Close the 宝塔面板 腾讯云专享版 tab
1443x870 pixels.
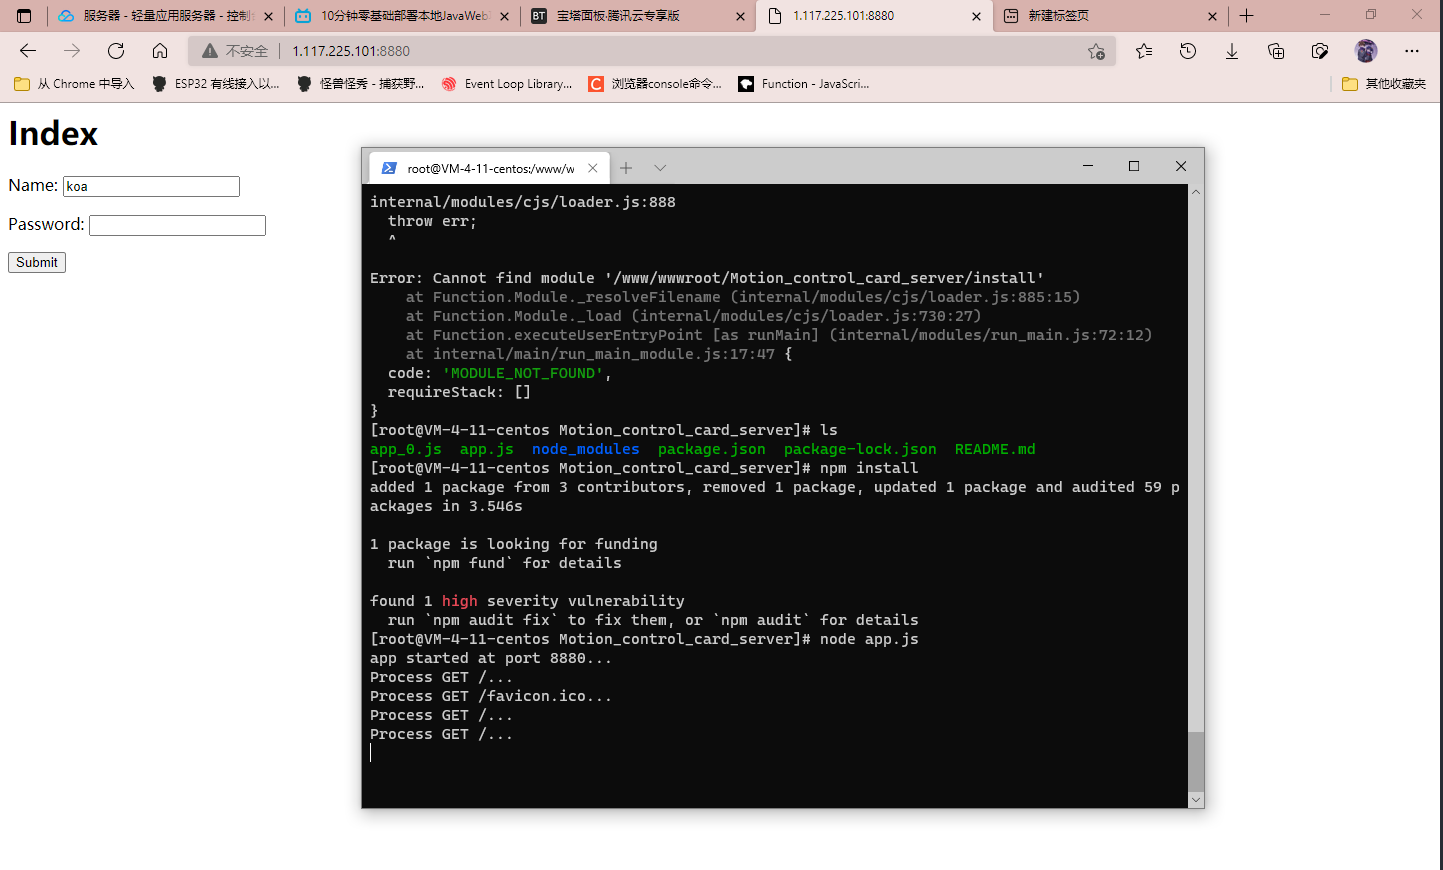tap(740, 16)
